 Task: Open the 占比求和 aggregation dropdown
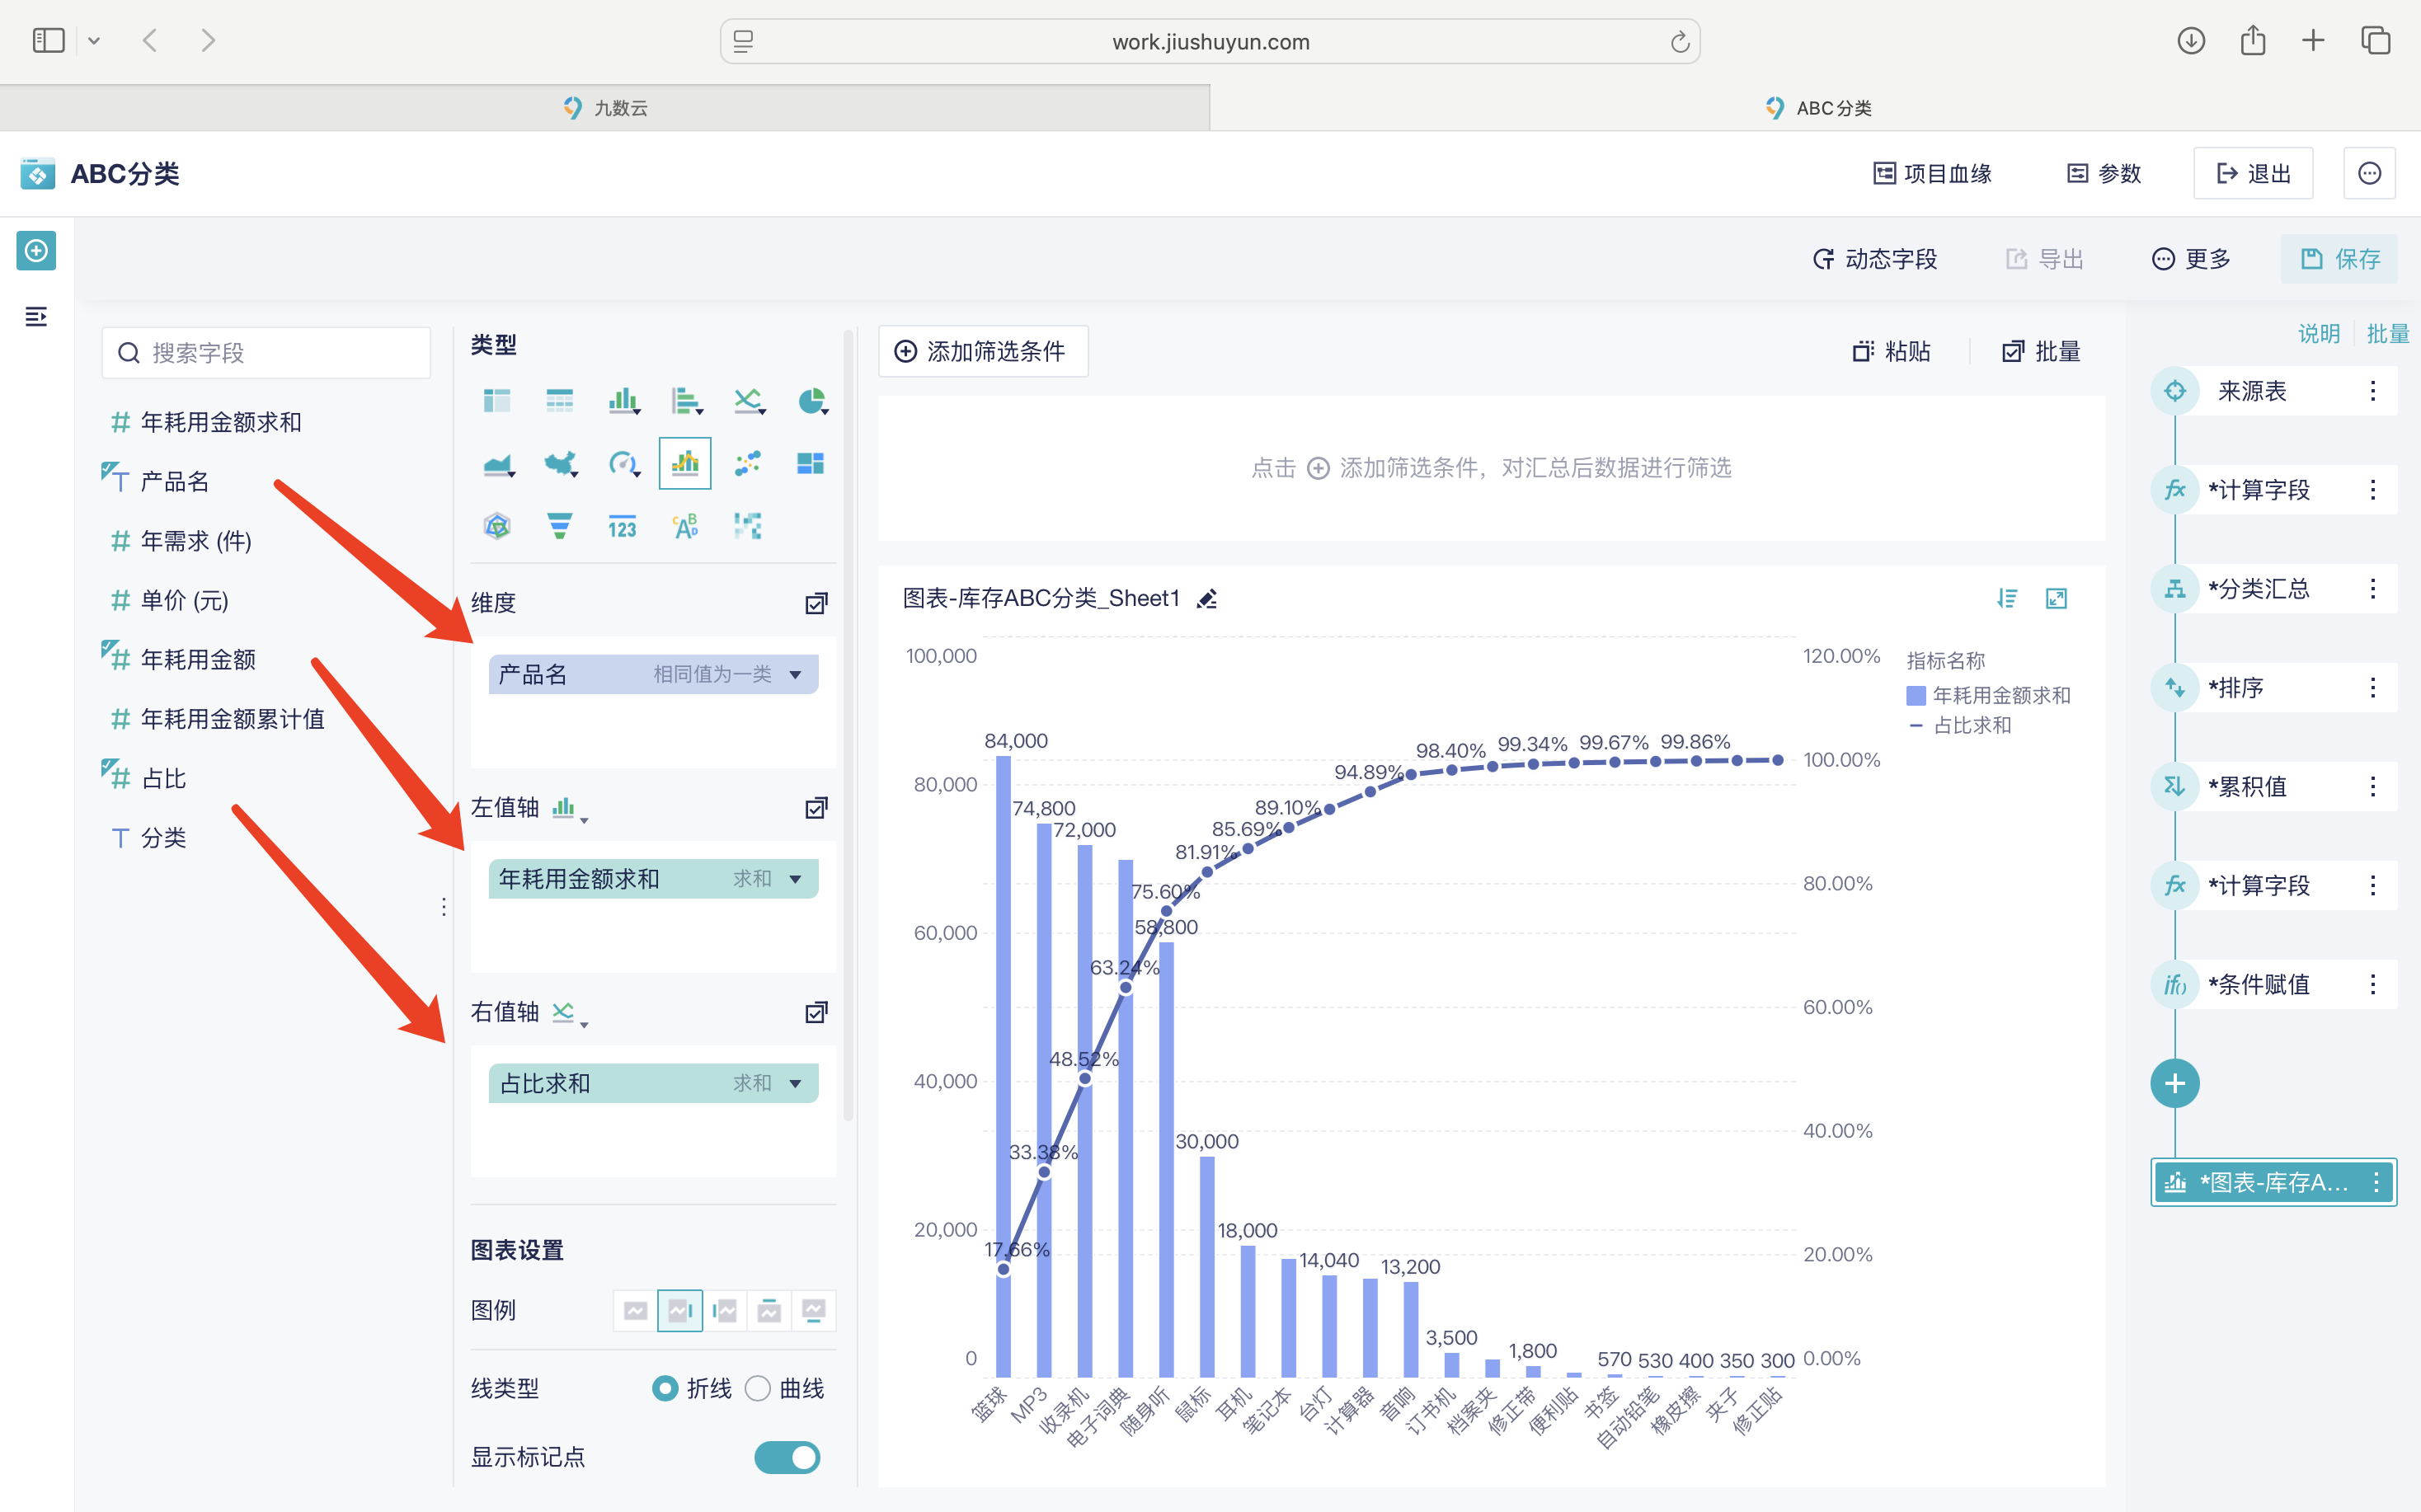point(795,1083)
